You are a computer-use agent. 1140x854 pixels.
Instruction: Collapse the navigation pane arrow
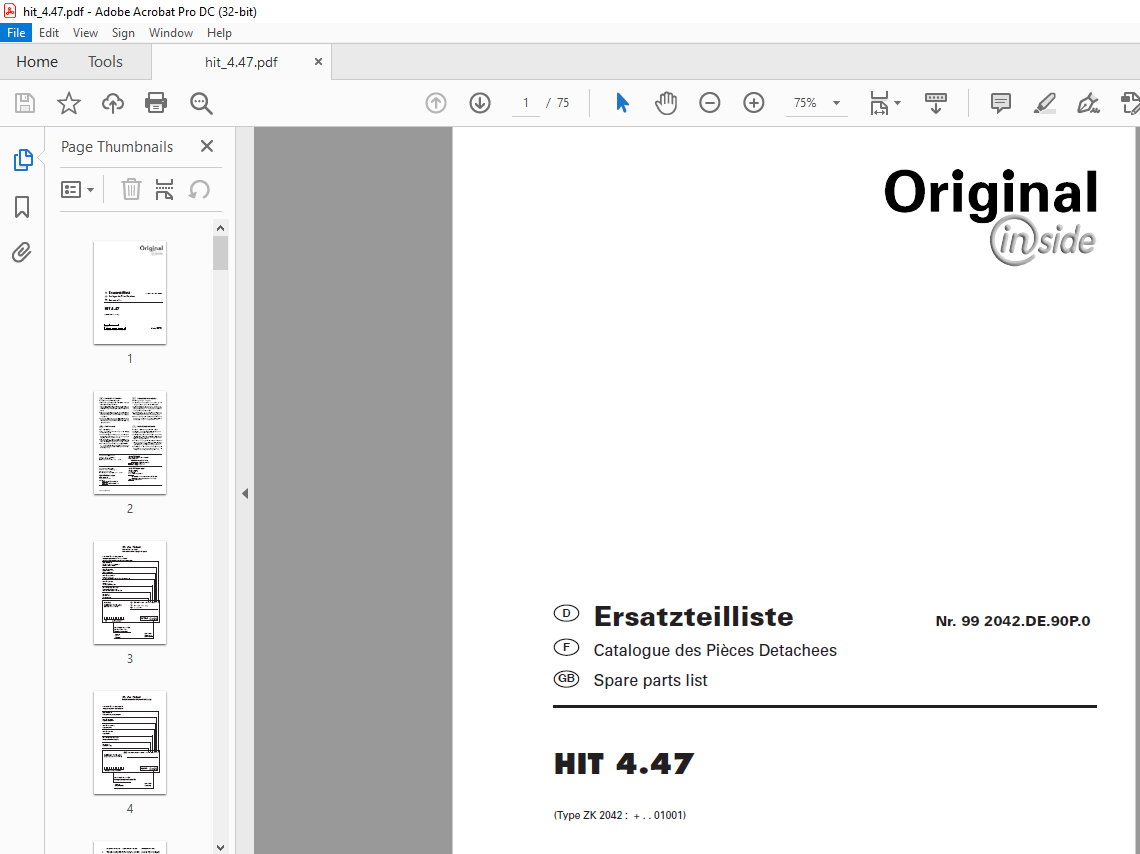pos(245,494)
